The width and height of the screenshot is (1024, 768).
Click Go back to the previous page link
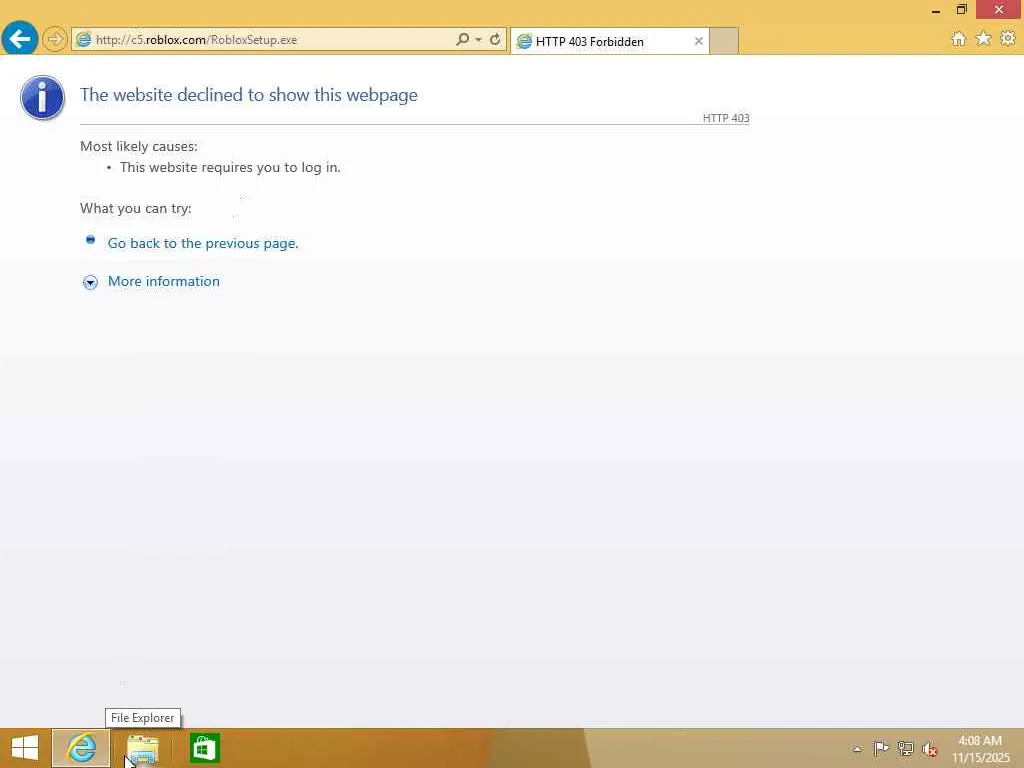pyautogui.click(x=203, y=243)
